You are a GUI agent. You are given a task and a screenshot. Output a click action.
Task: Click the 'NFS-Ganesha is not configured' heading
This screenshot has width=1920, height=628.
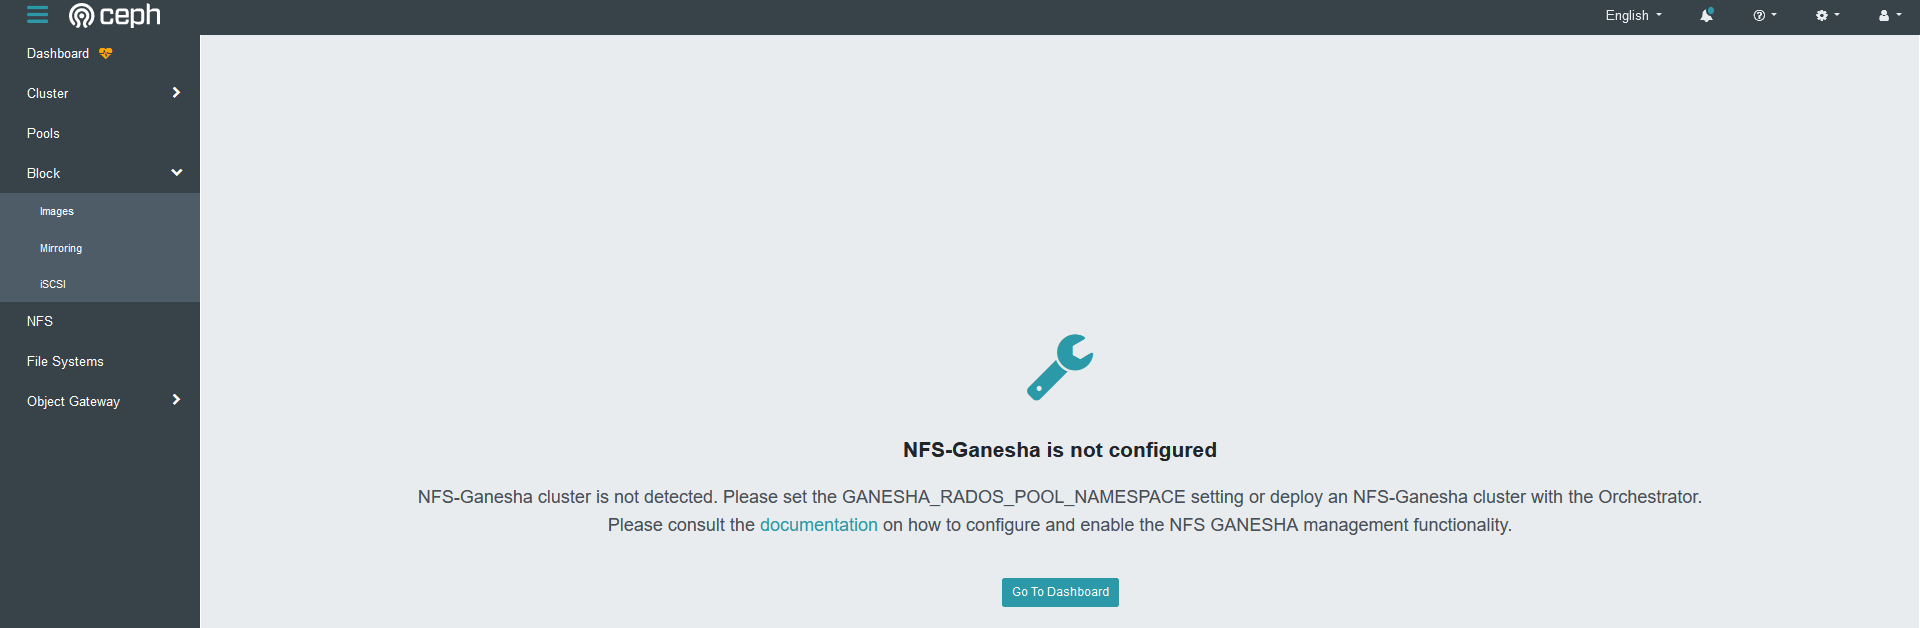(1060, 450)
